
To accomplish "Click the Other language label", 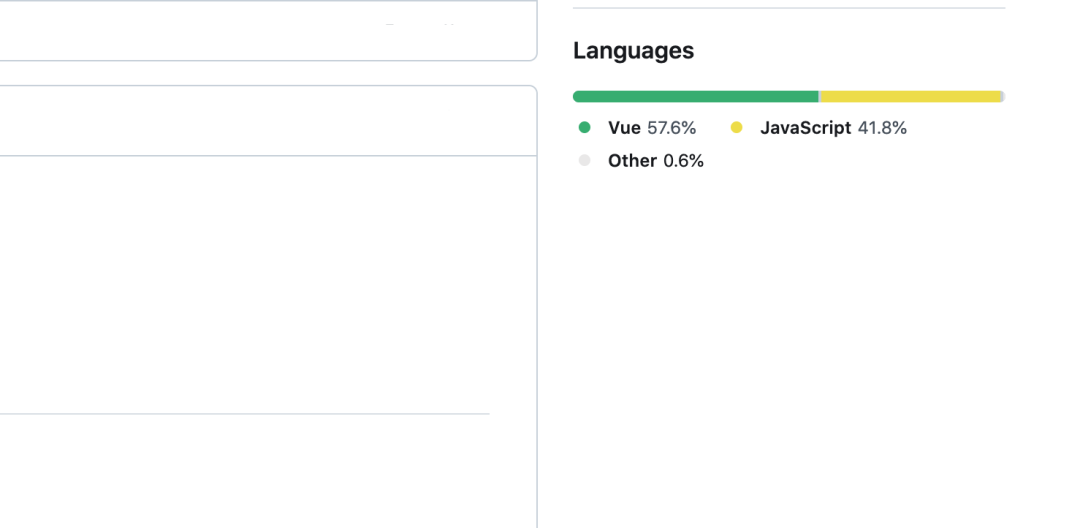I will (632, 161).
